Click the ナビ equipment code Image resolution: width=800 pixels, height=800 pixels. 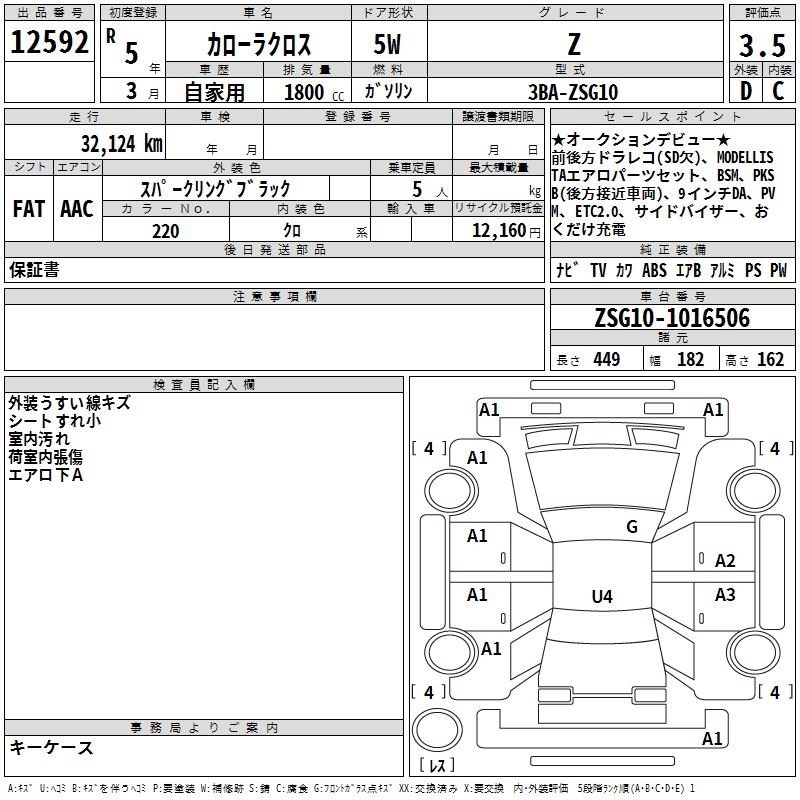pos(567,270)
